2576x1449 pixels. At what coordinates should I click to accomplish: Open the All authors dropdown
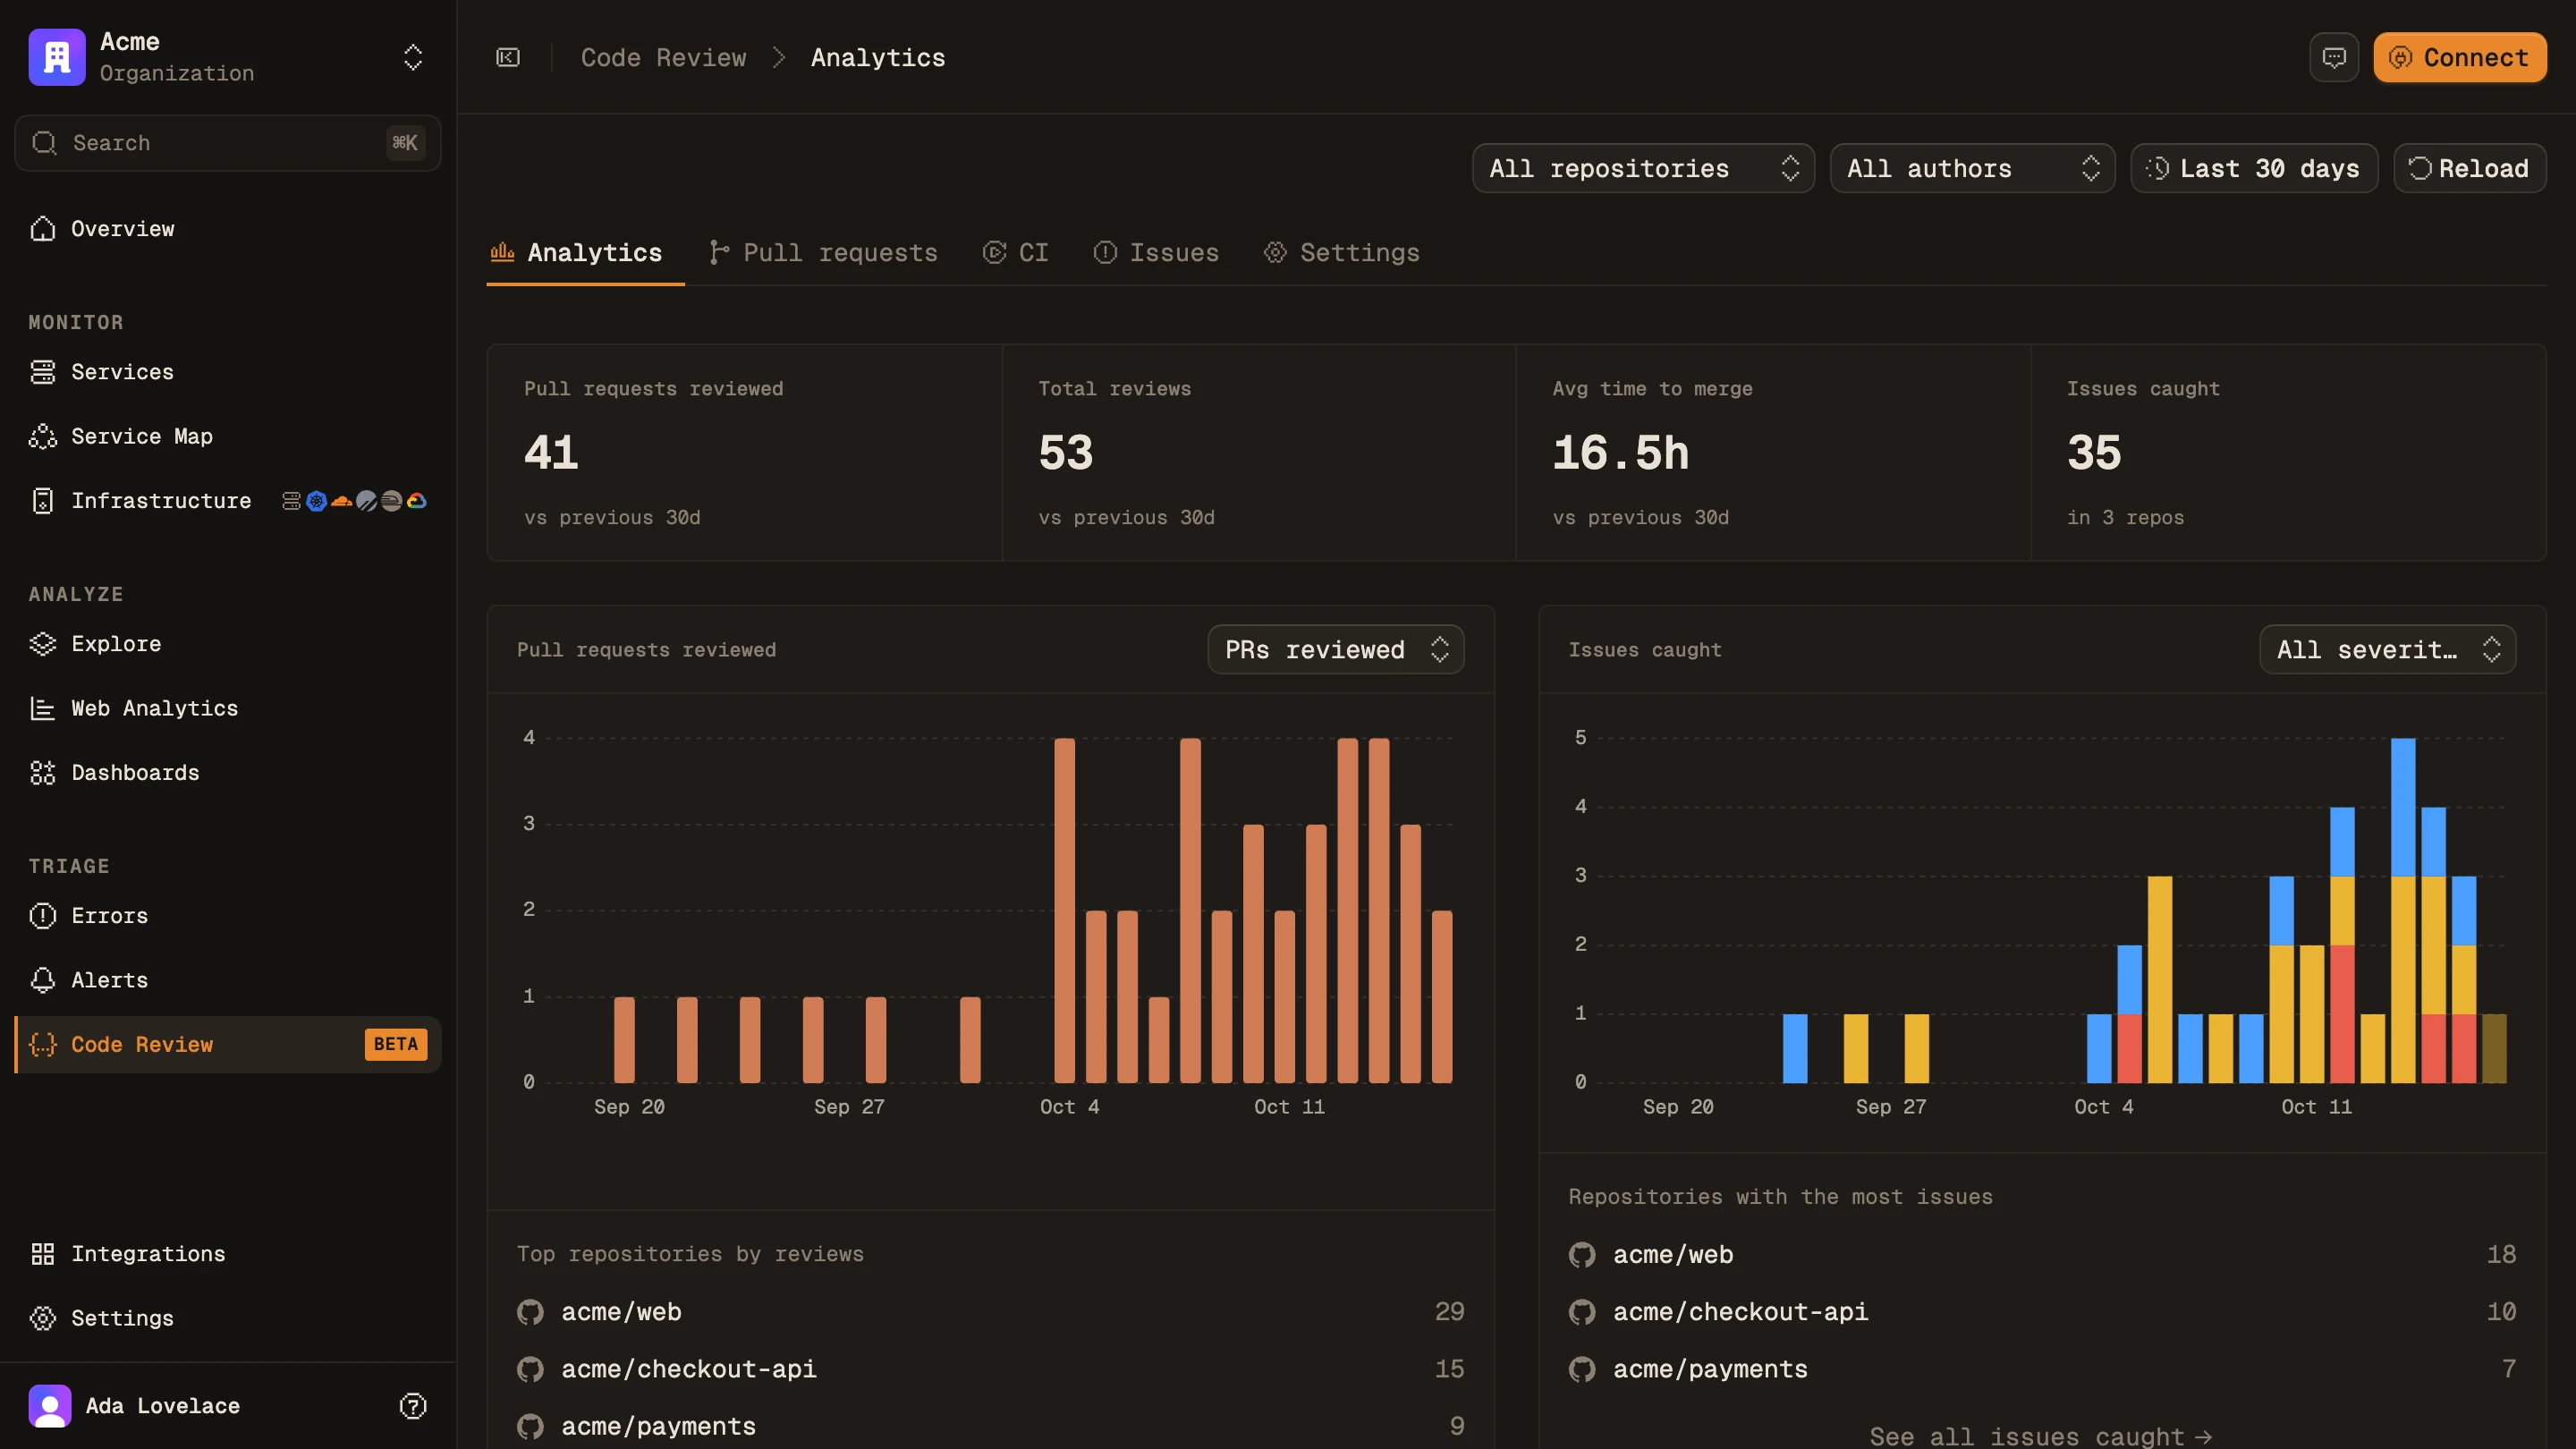coord(1972,168)
